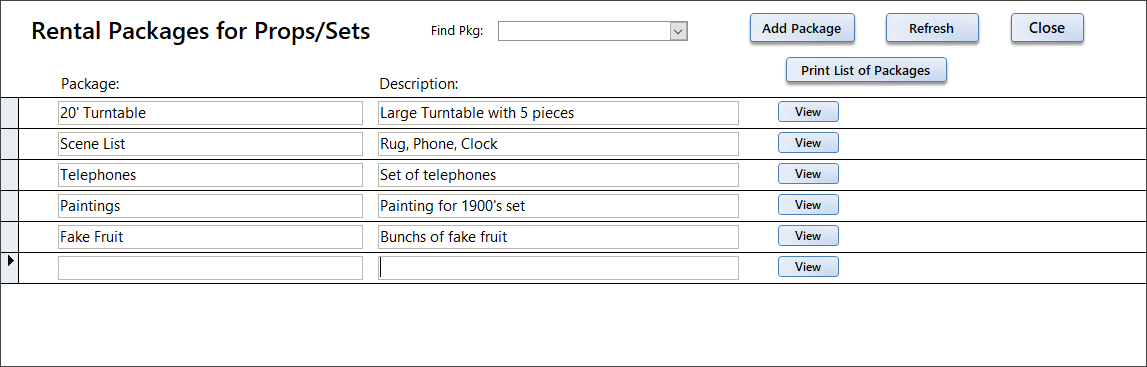The height and width of the screenshot is (367, 1147).
Task: Select the record selector for Paintings row
Action: 9,205
